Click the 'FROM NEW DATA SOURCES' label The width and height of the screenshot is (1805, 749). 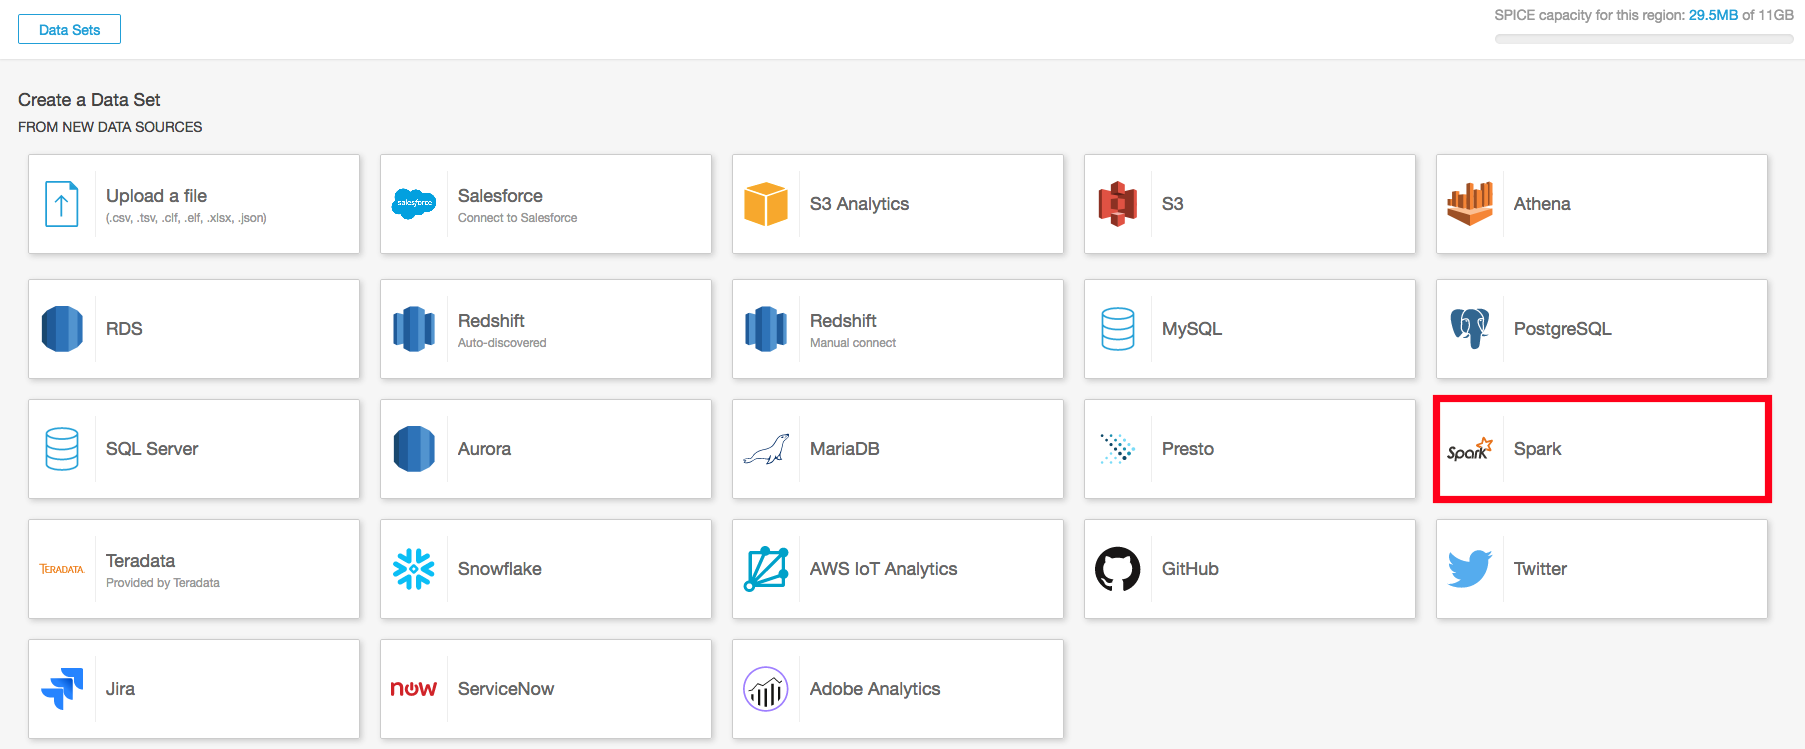(110, 127)
